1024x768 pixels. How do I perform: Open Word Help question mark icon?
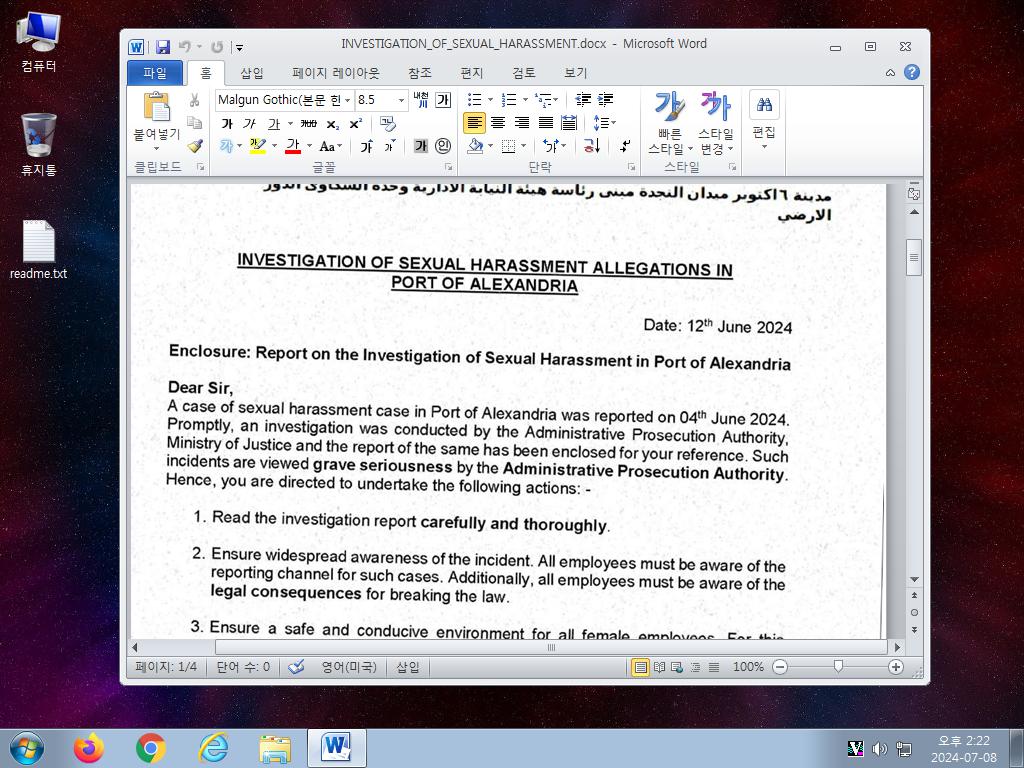[x=912, y=72]
